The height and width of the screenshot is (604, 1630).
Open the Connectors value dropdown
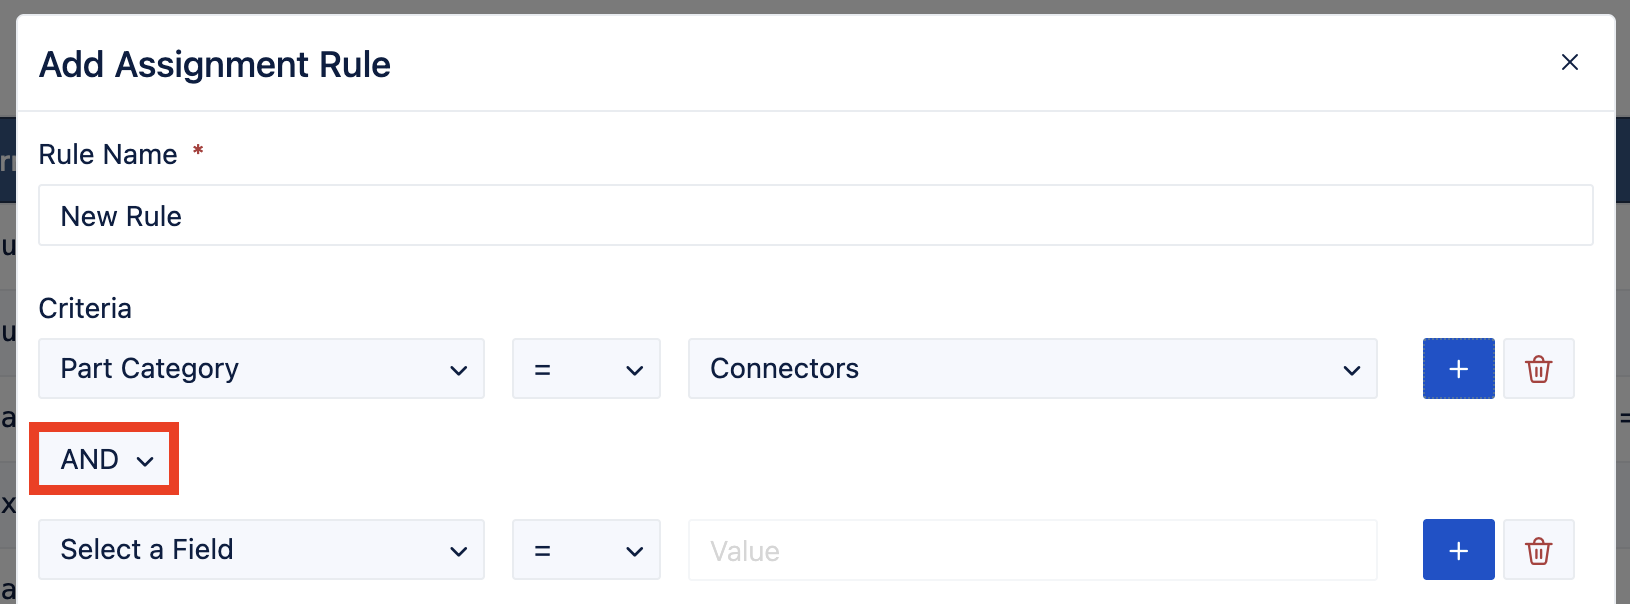[x=1032, y=368]
